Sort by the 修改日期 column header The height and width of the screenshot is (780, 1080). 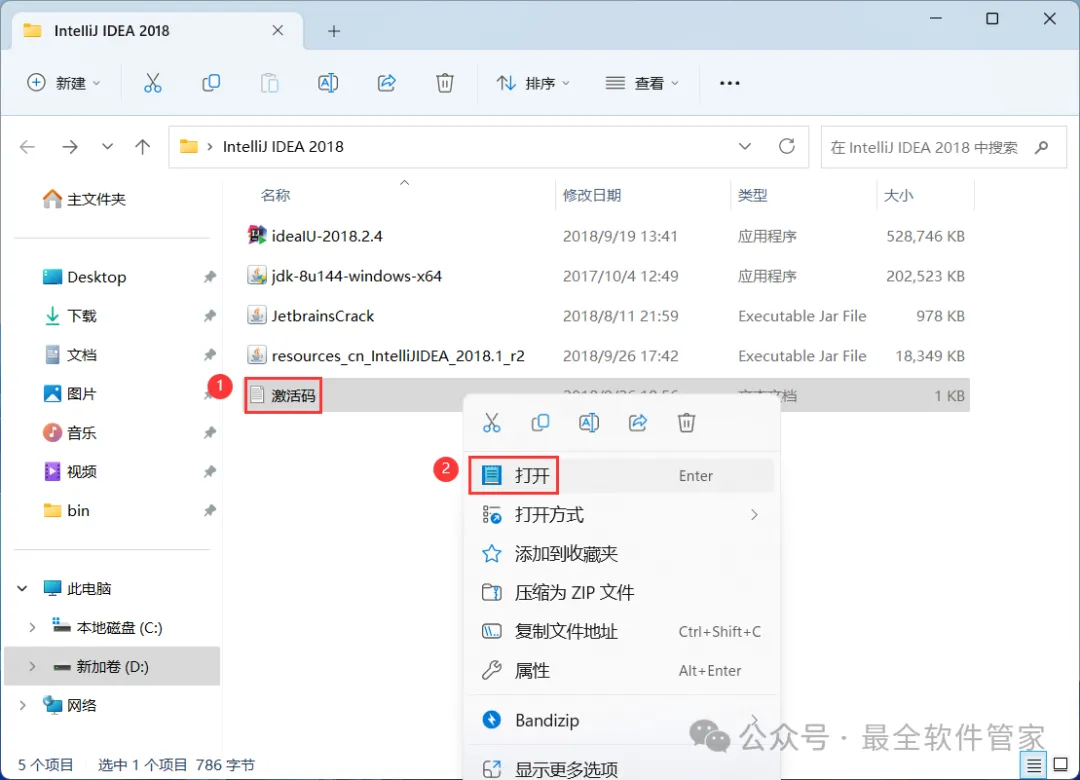pyautogui.click(x=592, y=196)
